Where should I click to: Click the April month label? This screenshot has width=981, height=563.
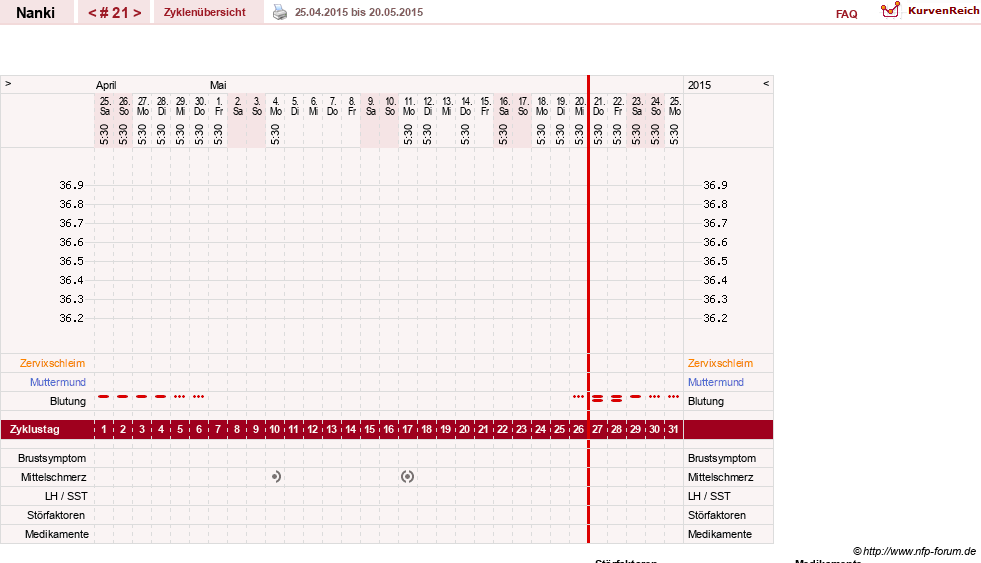(x=106, y=85)
